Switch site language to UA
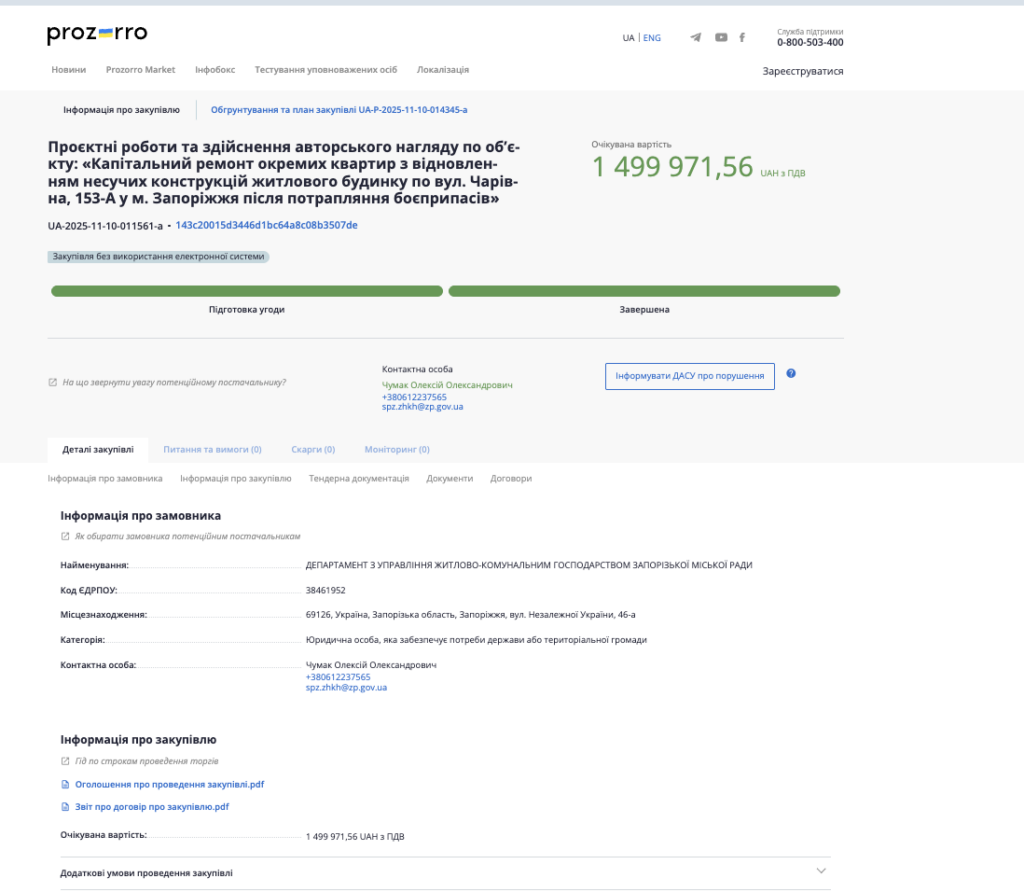The image size is (1024, 892). [628, 38]
